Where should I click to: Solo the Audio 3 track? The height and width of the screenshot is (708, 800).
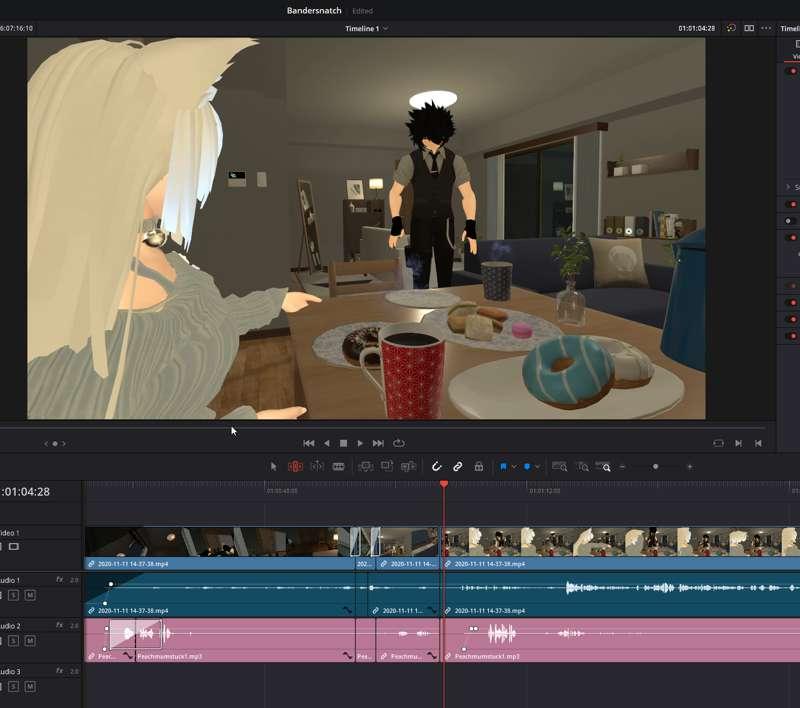(14, 687)
